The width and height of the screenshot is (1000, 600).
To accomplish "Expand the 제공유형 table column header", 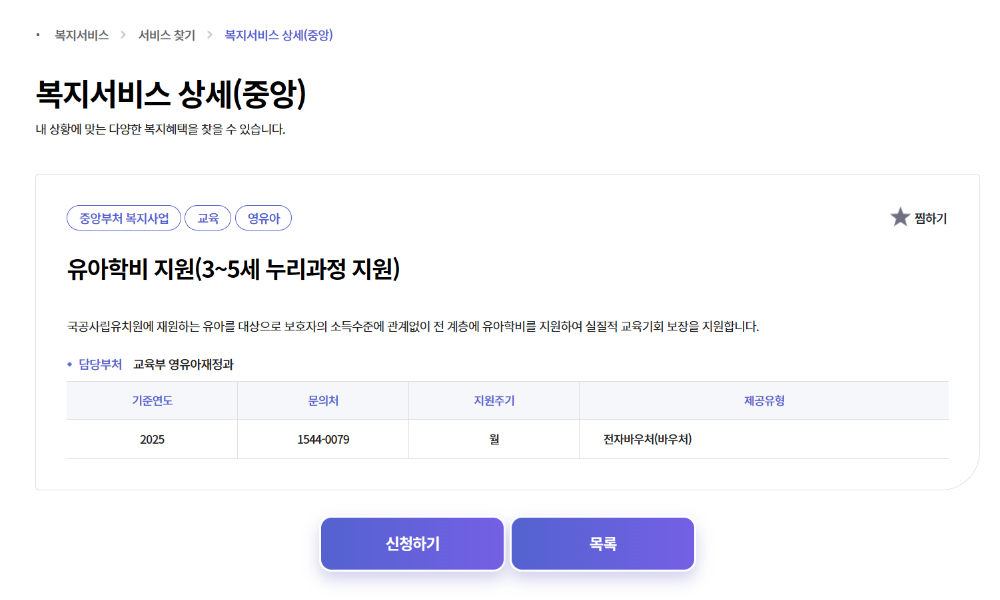I will [x=765, y=400].
